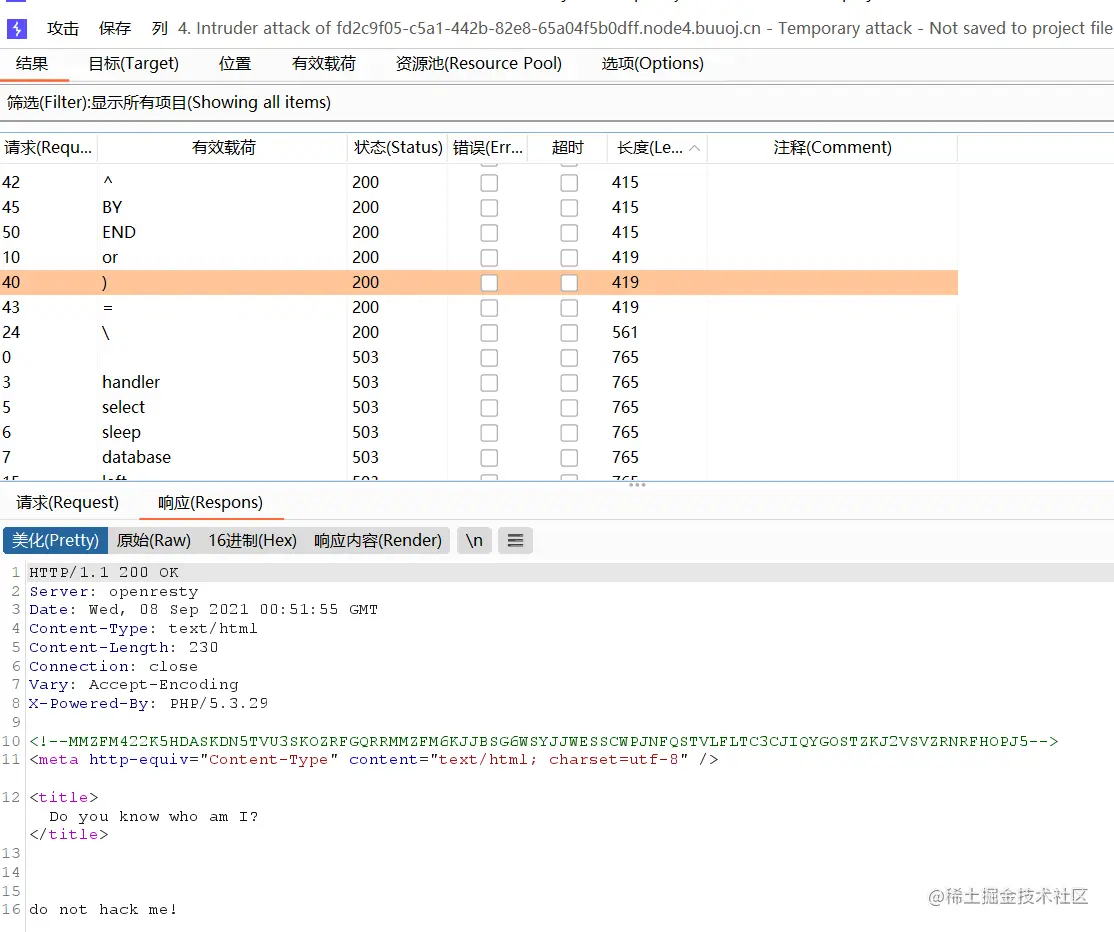
Task: Select the row with backslash payload
Action: tap(479, 332)
